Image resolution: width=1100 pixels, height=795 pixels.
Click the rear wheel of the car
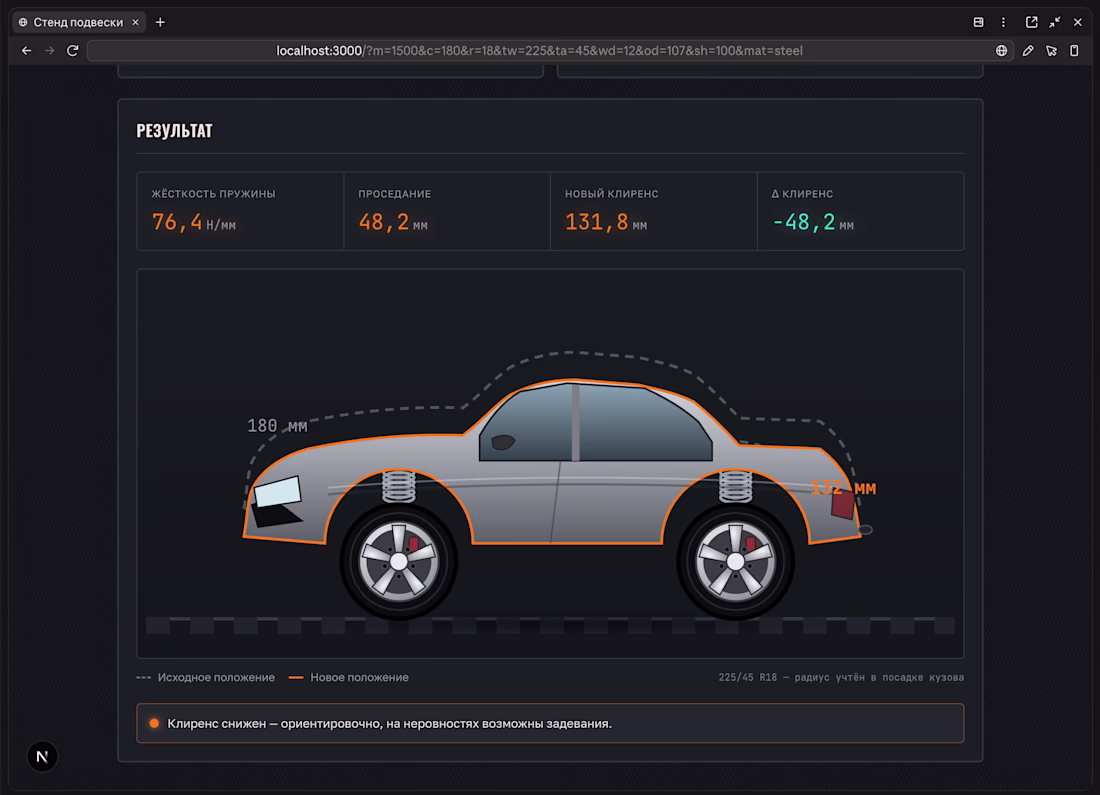click(735, 561)
